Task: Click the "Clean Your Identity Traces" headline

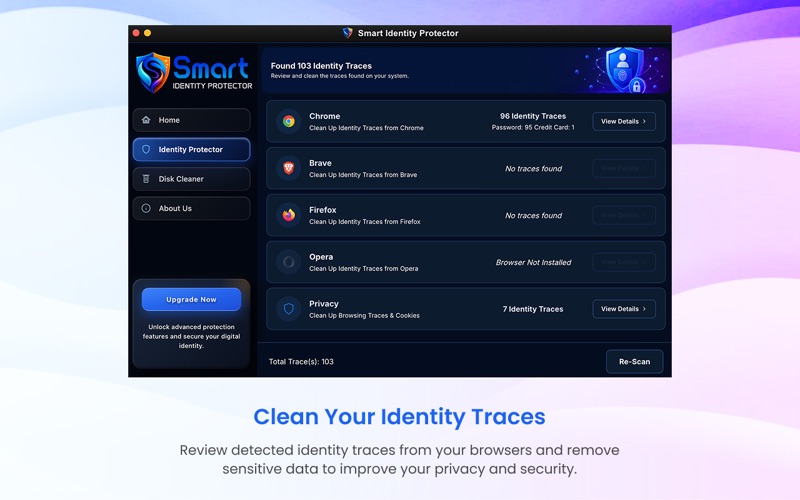Action: [x=399, y=417]
